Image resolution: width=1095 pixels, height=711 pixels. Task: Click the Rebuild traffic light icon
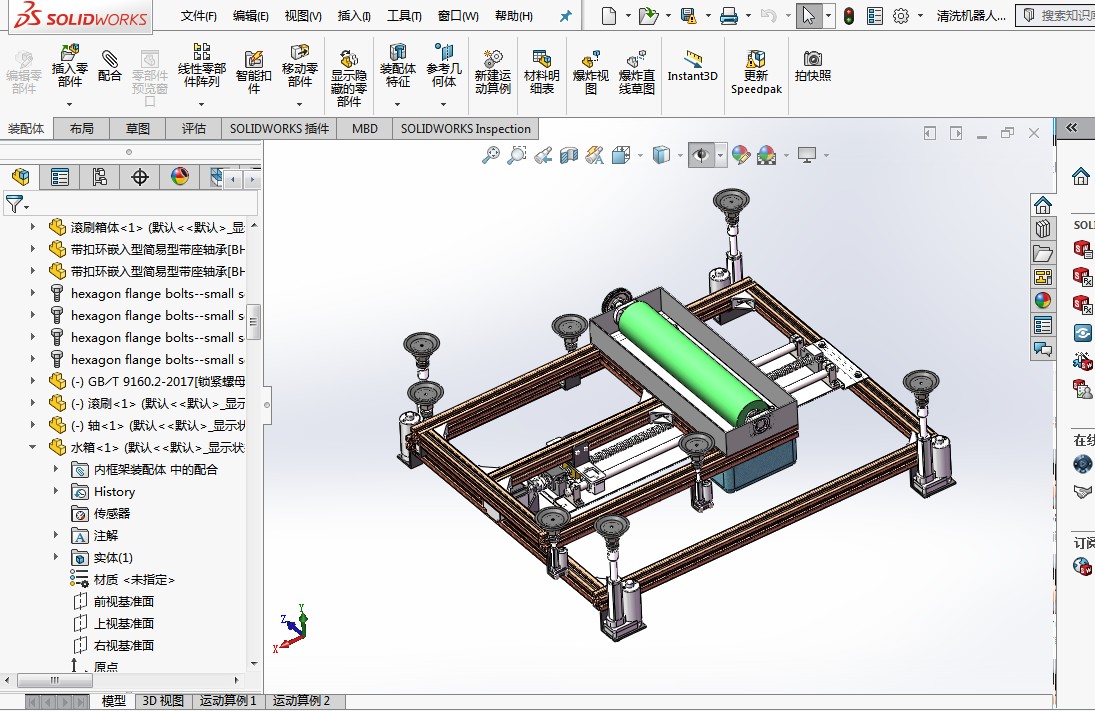coord(848,15)
